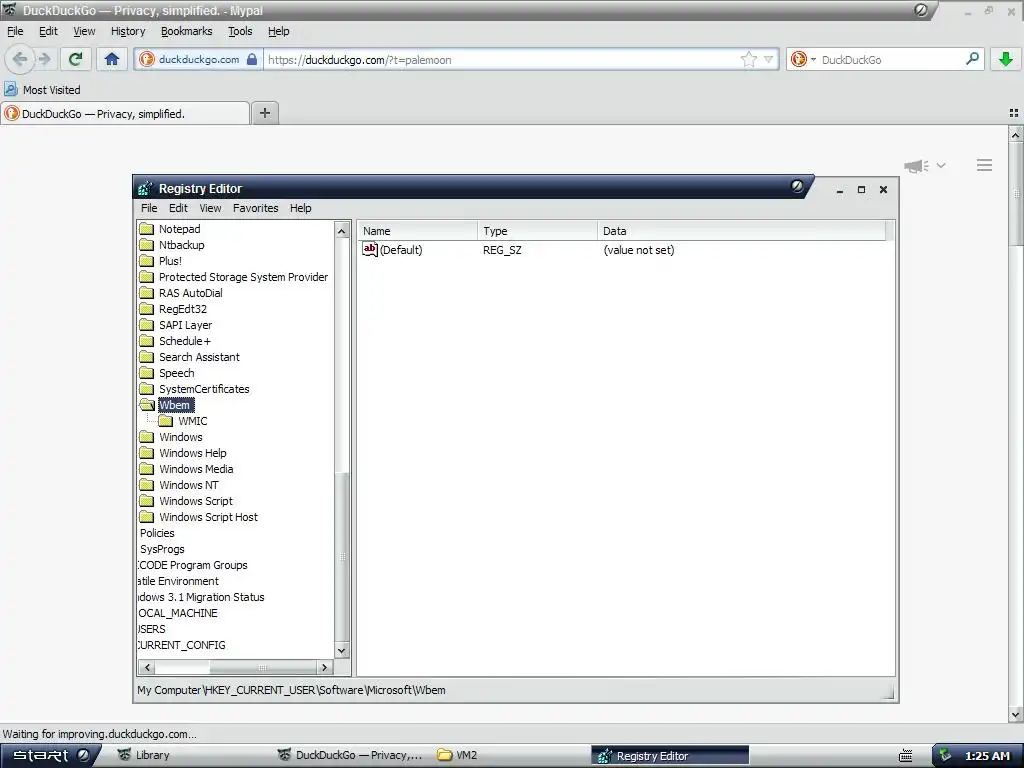Select the Windows NT folder icon
This screenshot has height=768, width=1024.
pyautogui.click(x=147, y=485)
